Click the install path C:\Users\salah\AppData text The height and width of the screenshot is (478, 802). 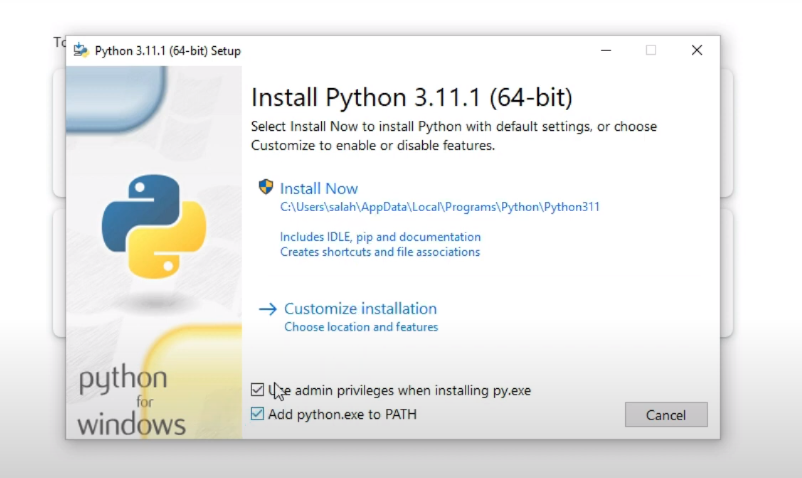[439, 207]
